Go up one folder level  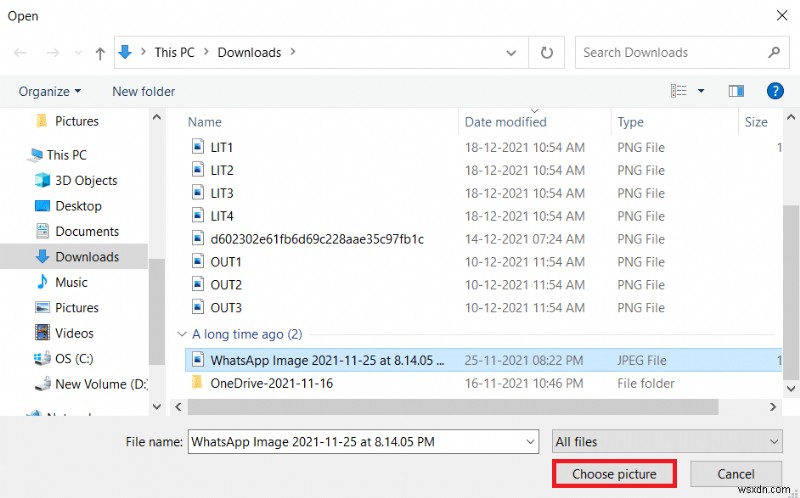[100, 53]
